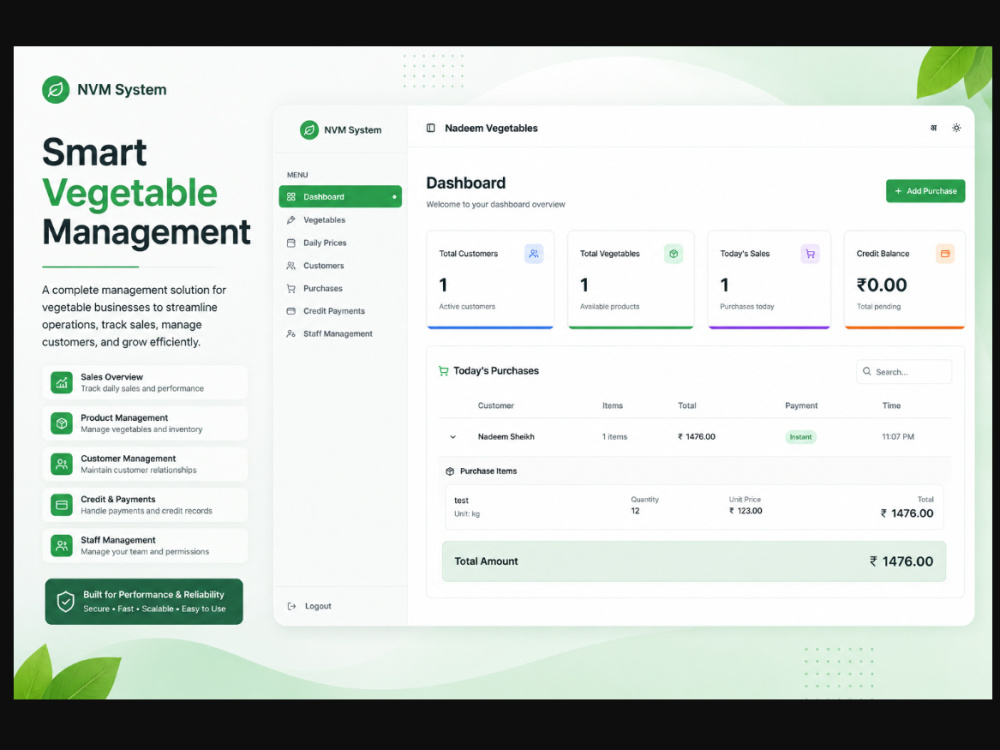The width and height of the screenshot is (1000, 750).
Task: Click the 11:07 PM time cell
Action: tap(898, 437)
